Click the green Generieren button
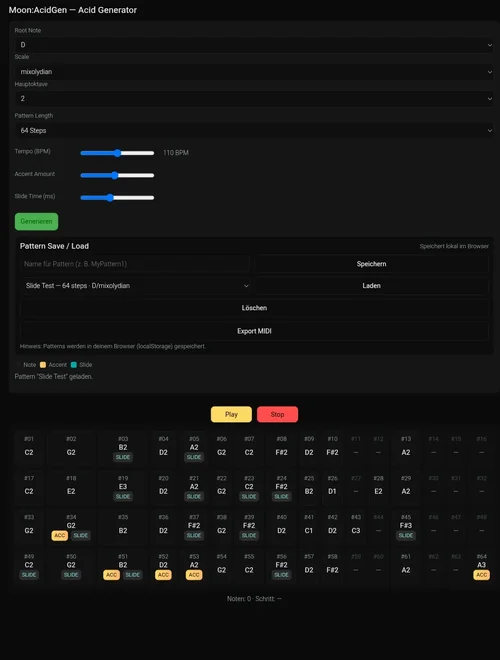500x660 pixels. pyautogui.click(x=37, y=221)
